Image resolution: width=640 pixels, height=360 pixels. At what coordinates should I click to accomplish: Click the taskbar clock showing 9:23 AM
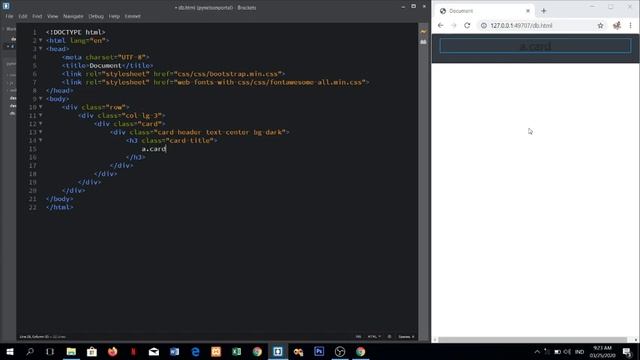[x=602, y=351]
